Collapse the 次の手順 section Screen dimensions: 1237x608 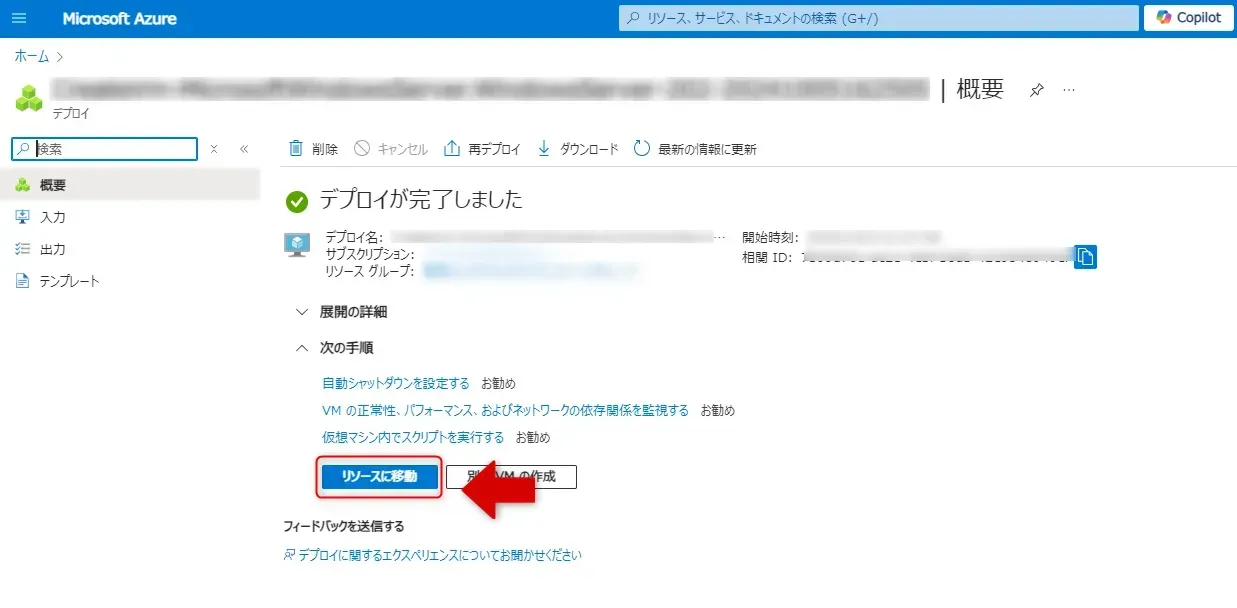pos(334,348)
